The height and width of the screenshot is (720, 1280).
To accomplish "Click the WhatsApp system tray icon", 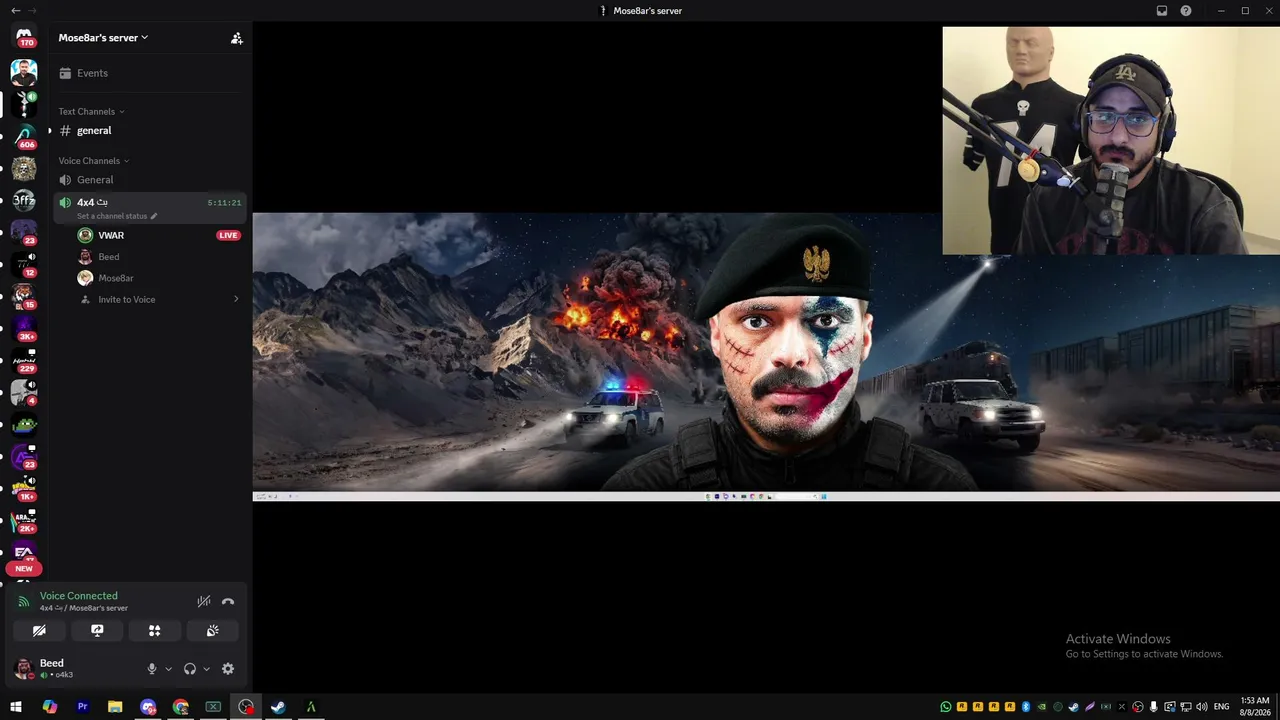I will (x=946, y=707).
